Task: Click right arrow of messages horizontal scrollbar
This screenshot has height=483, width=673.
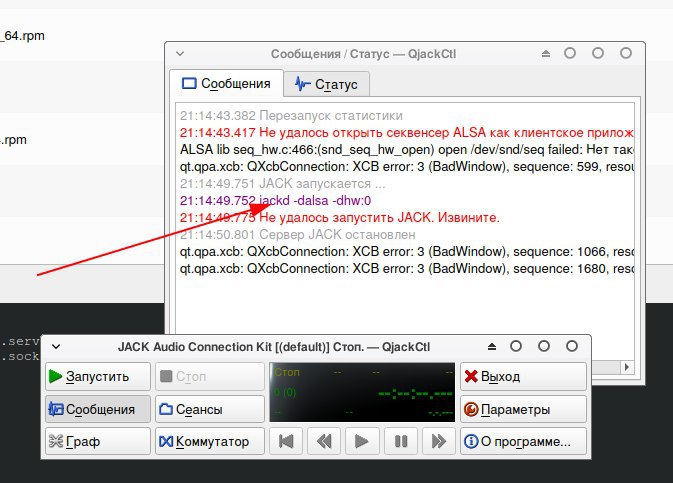Action: coord(627,367)
